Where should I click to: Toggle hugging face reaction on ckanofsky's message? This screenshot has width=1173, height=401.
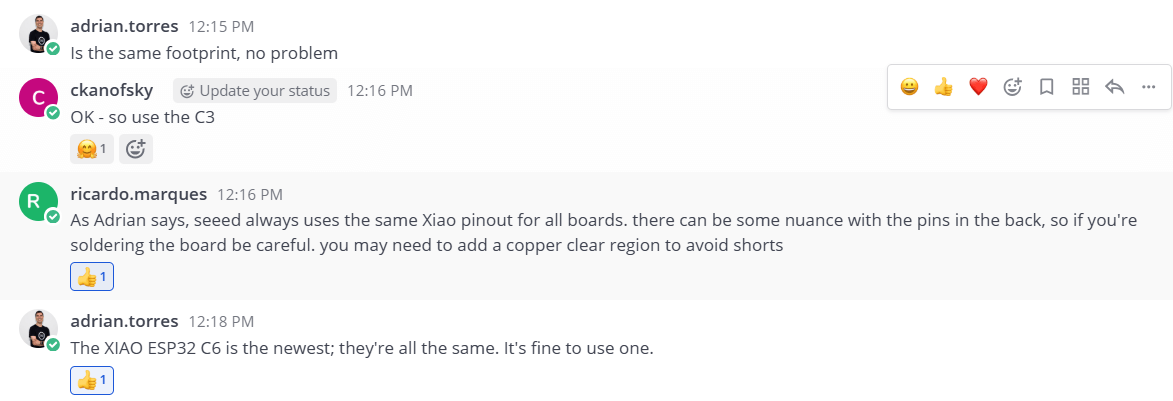click(x=91, y=149)
